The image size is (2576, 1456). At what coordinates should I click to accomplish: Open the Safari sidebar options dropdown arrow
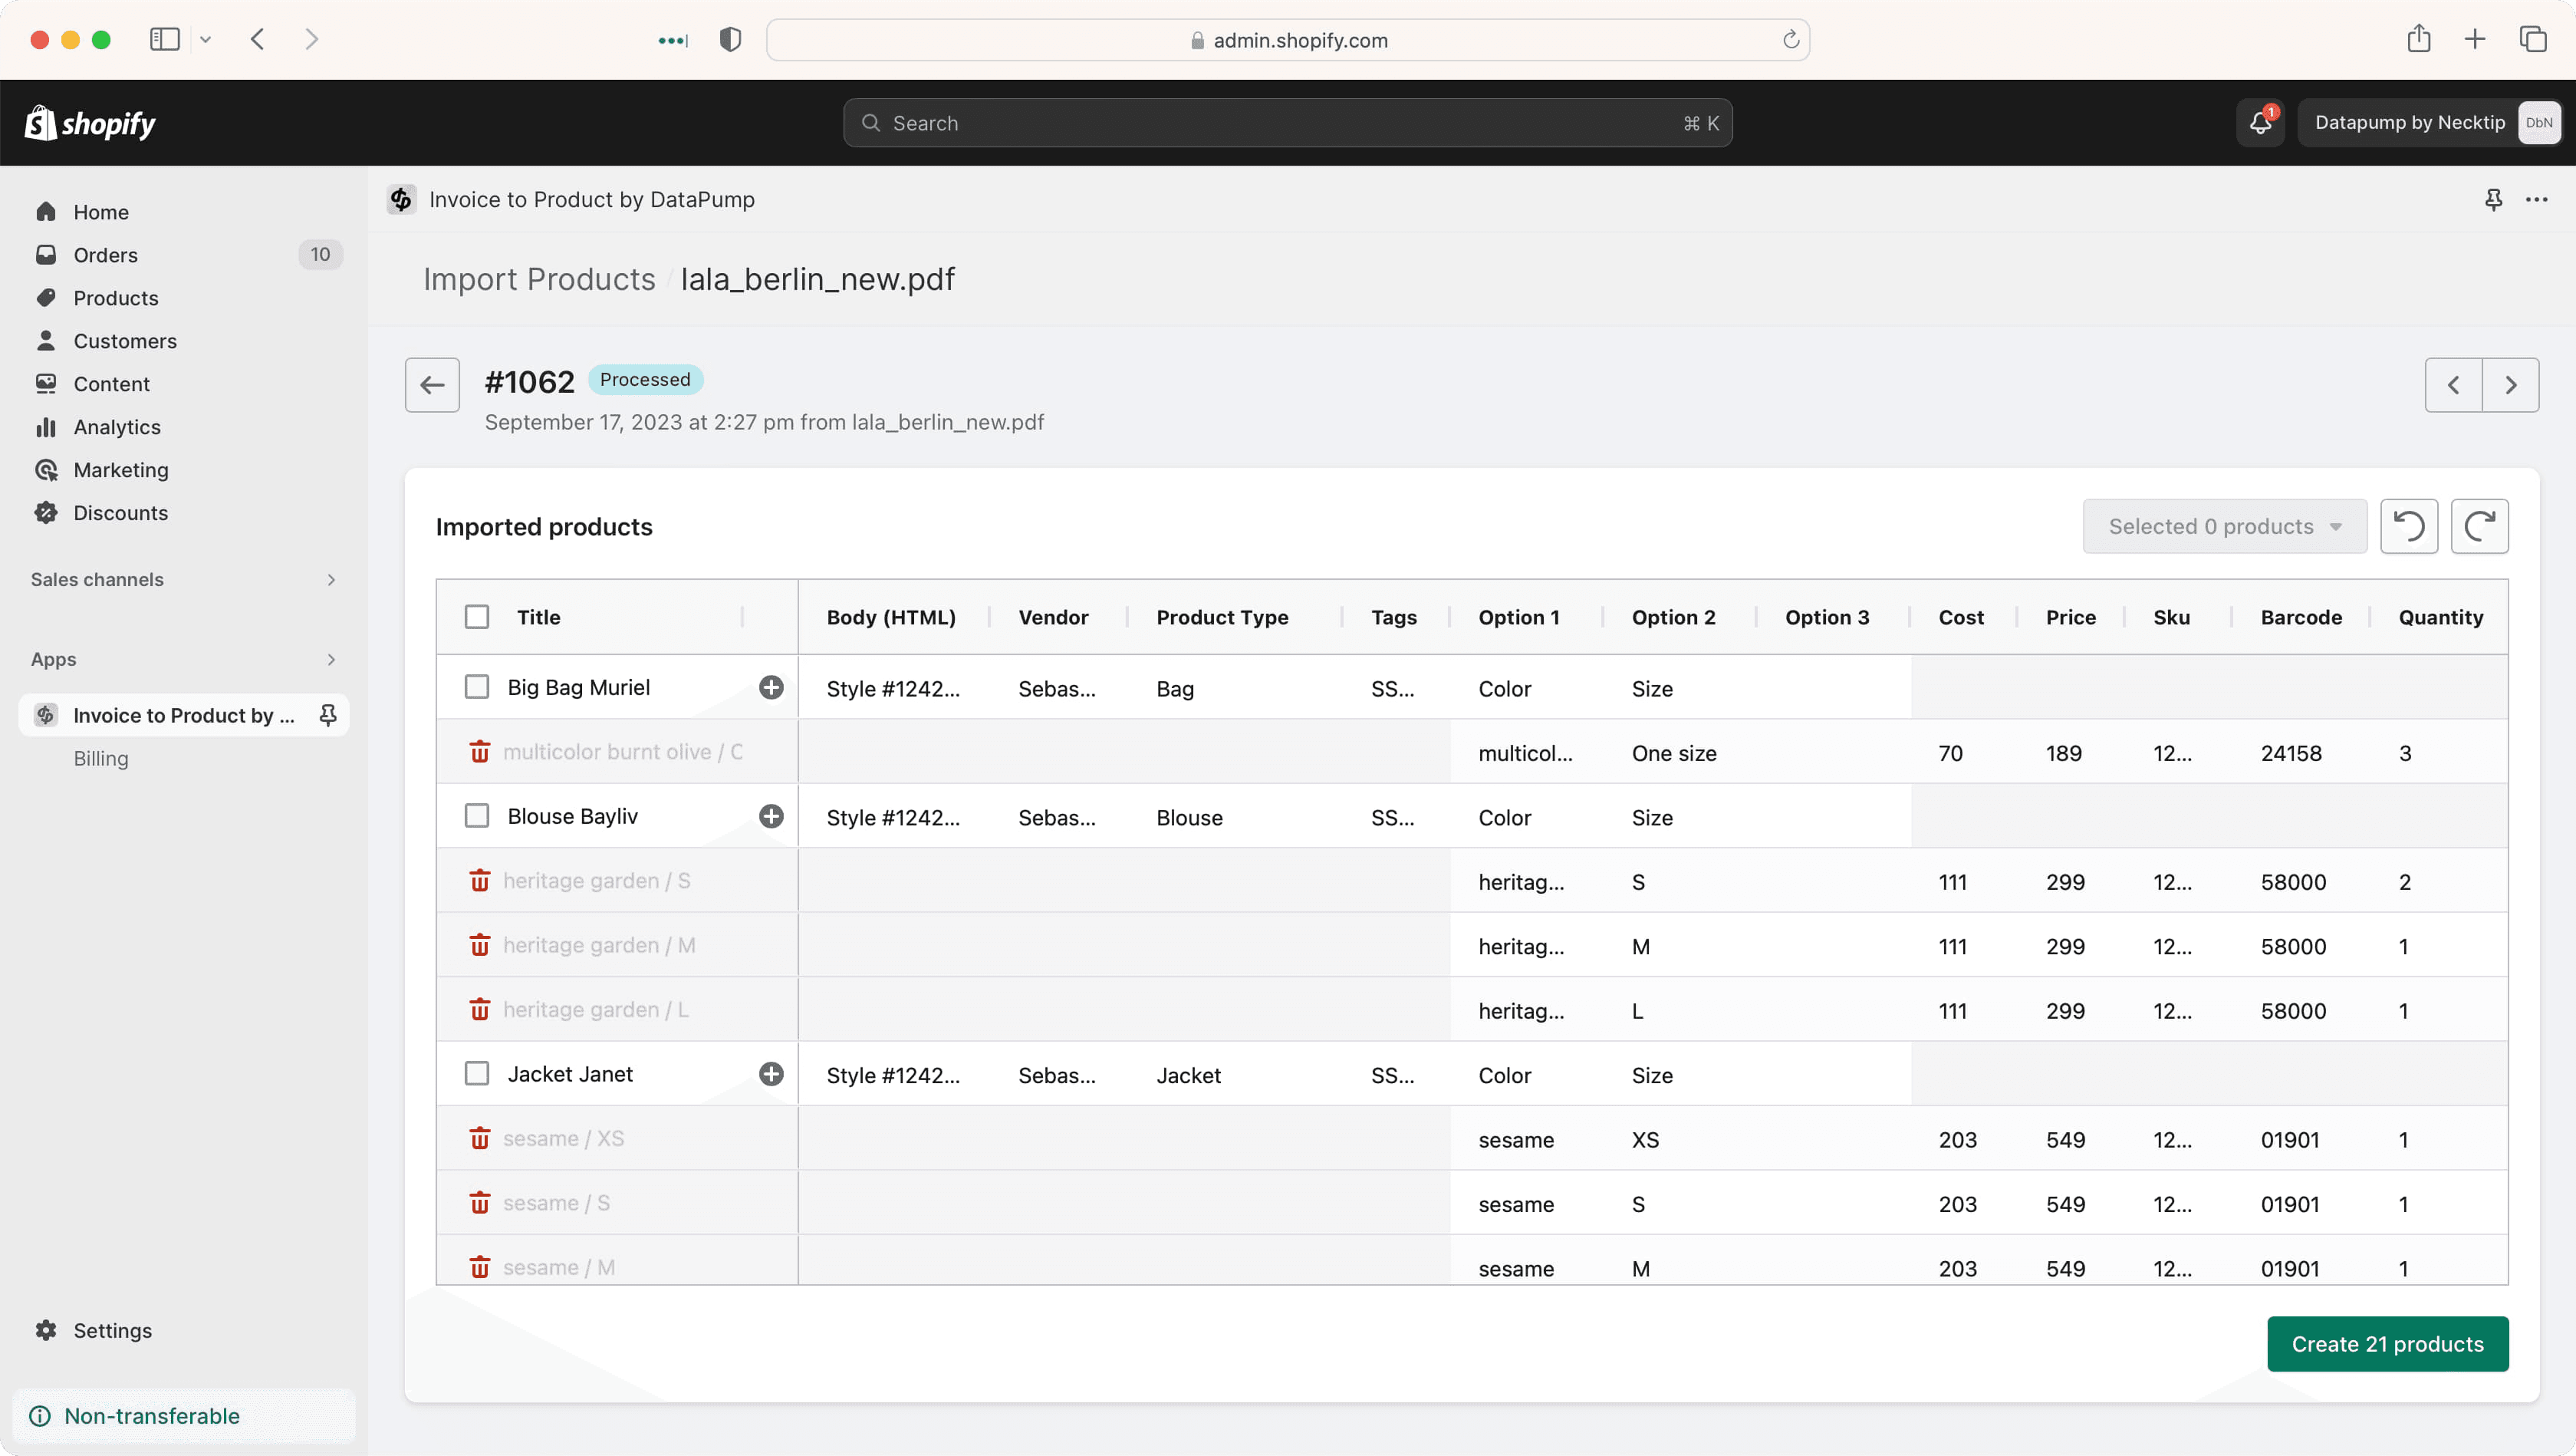205,40
